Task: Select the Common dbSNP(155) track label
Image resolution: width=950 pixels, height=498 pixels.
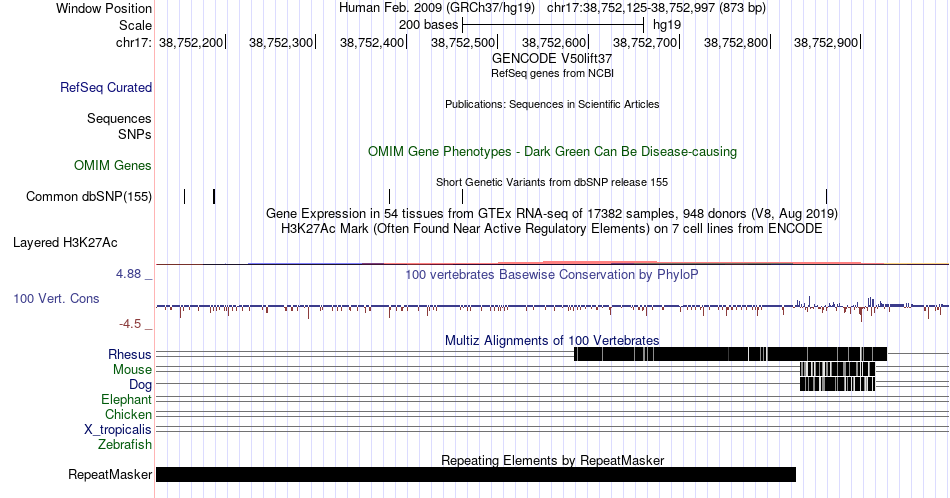Action: (x=89, y=196)
